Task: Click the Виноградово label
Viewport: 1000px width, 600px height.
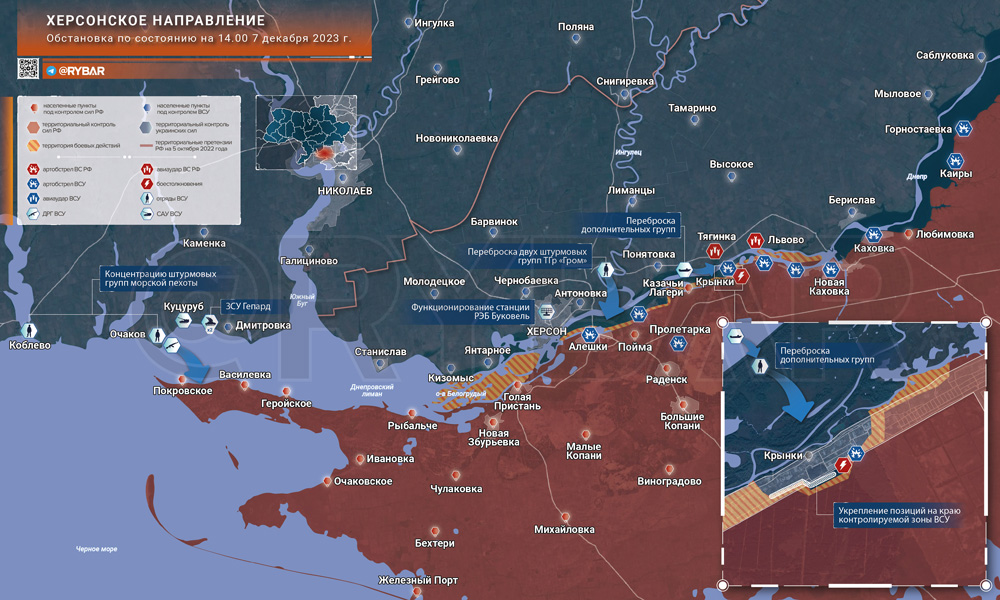Action: (670, 481)
